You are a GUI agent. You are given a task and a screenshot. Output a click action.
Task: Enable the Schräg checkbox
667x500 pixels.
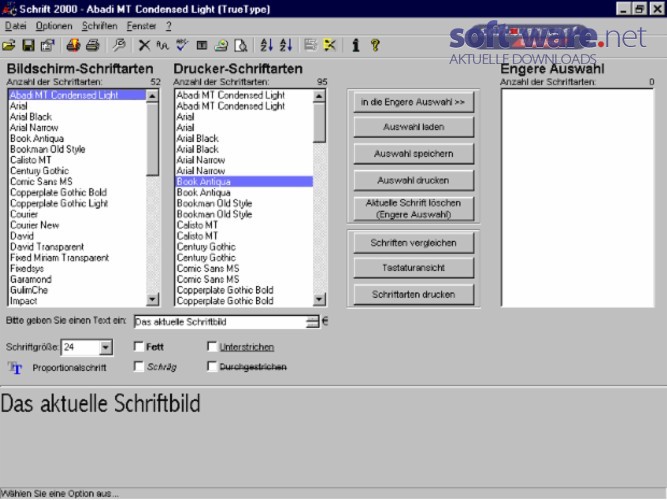139,366
